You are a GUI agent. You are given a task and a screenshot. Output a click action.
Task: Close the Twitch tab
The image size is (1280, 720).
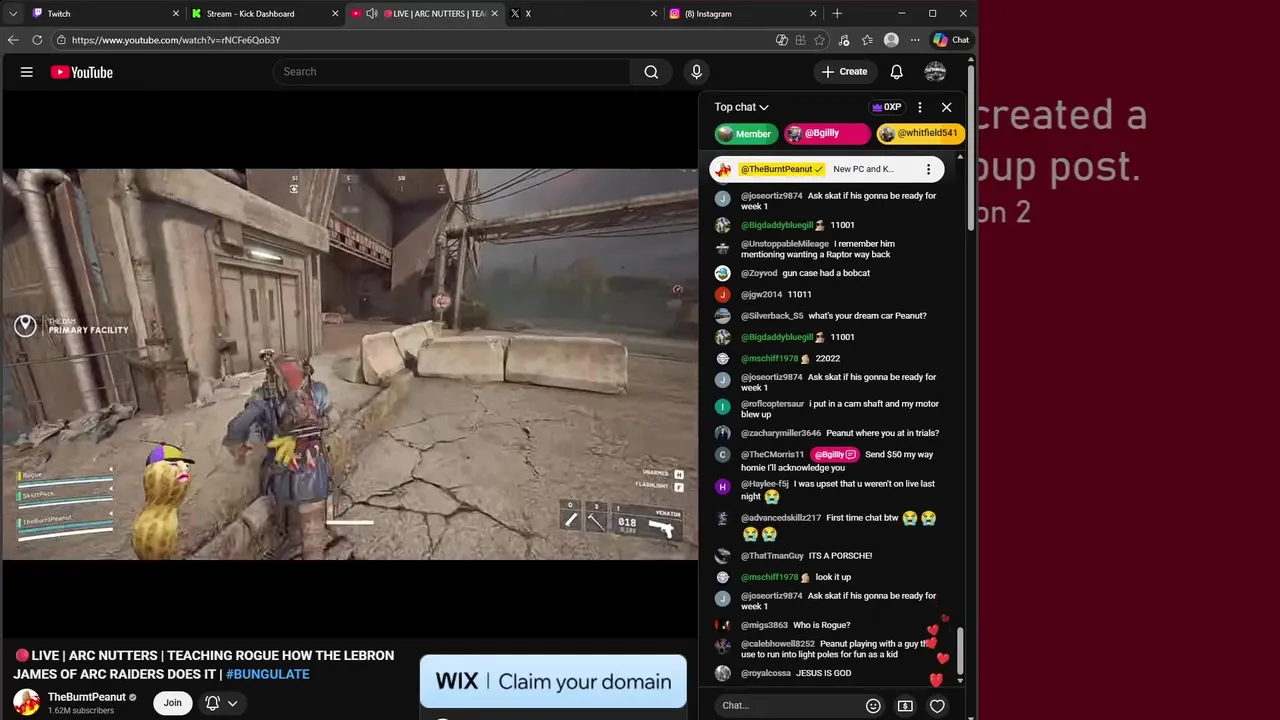click(176, 14)
